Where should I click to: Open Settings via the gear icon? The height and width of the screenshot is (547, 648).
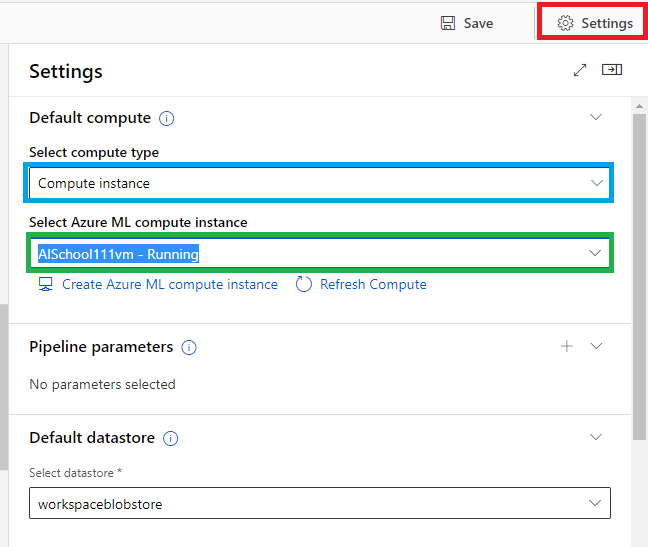pyautogui.click(x=565, y=23)
